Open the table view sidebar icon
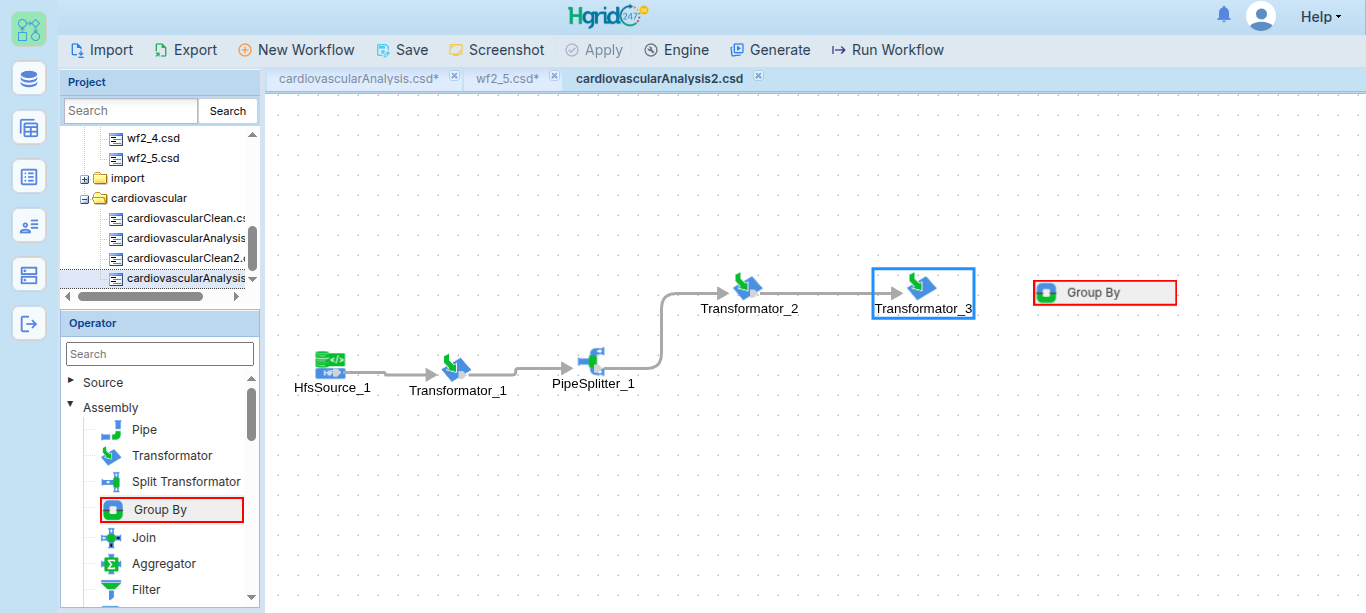Image resolution: width=1366 pixels, height=613 pixels. 29,127
